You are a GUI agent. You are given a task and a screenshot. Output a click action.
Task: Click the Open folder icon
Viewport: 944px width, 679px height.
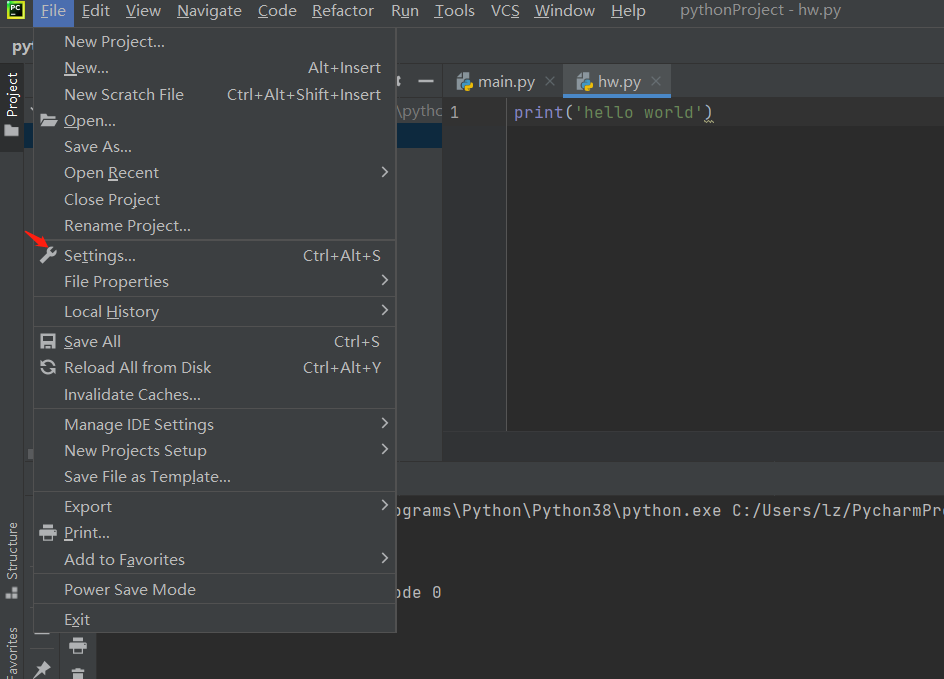coord(48,120)
